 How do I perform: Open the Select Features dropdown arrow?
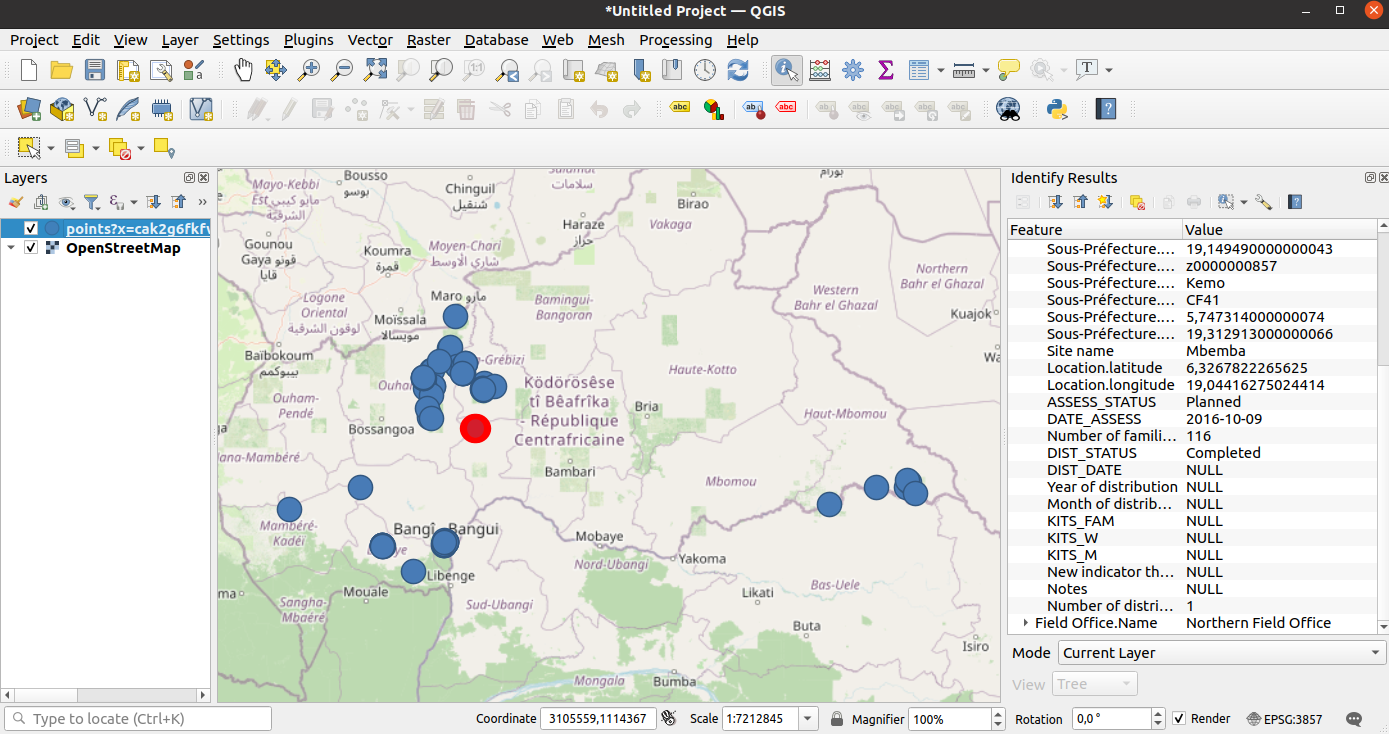(51, 148)
